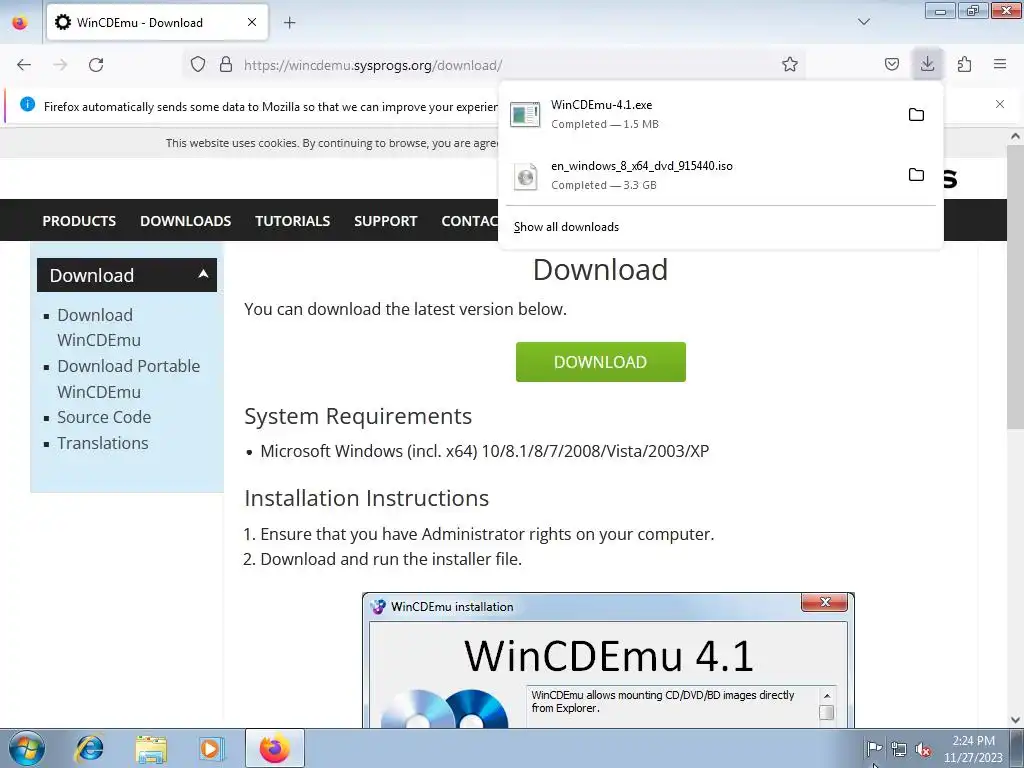Click the muted volume tray icon
Image resolution: width=1024 pixels, height=768 pixels.
point(923,749)
